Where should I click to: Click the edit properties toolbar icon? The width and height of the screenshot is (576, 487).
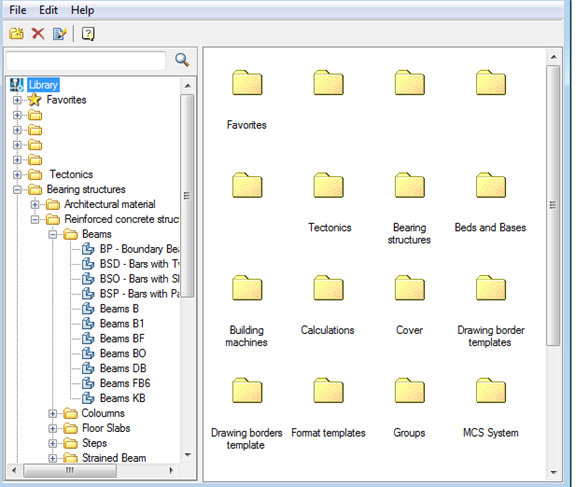(x=60, y=34)
